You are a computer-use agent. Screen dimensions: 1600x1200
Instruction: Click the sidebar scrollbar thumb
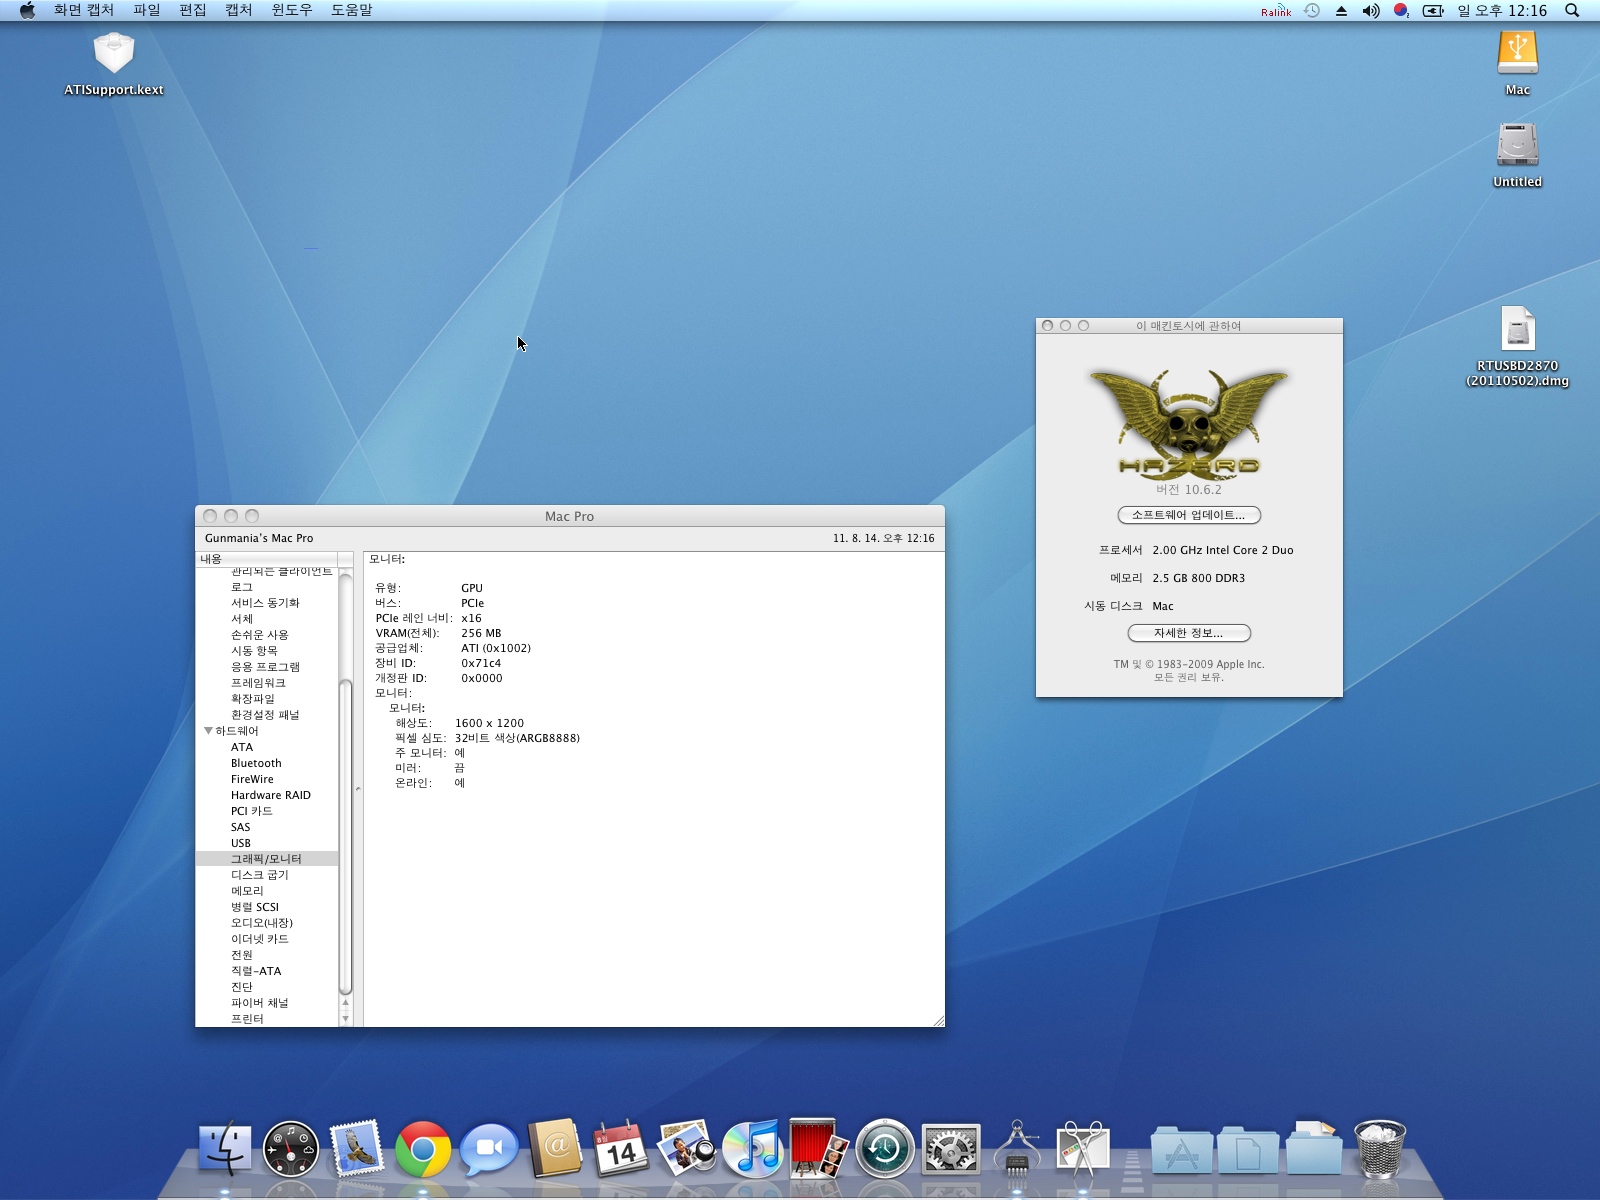(346, 836)
